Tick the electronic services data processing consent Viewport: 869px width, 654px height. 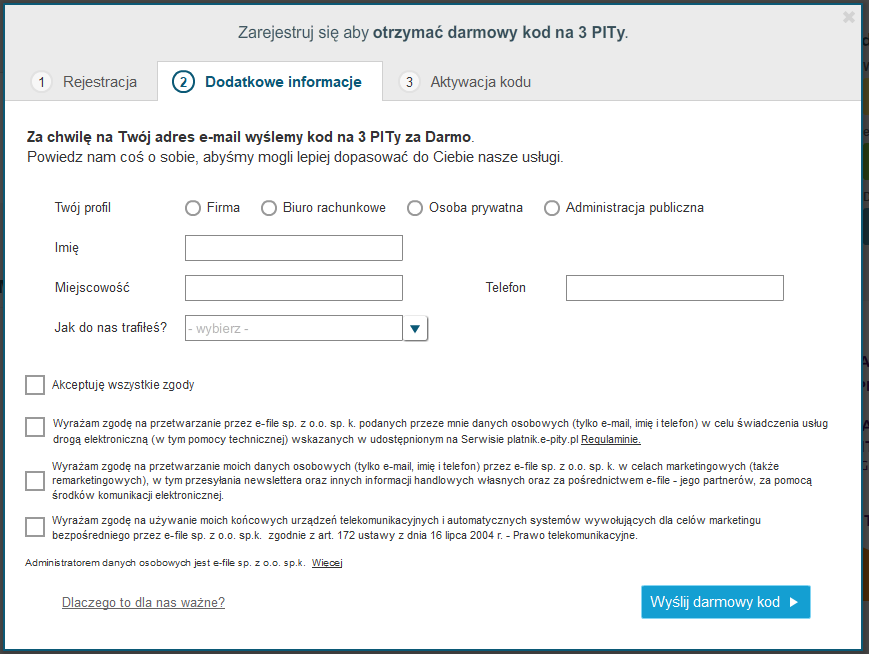coord(35,427)
